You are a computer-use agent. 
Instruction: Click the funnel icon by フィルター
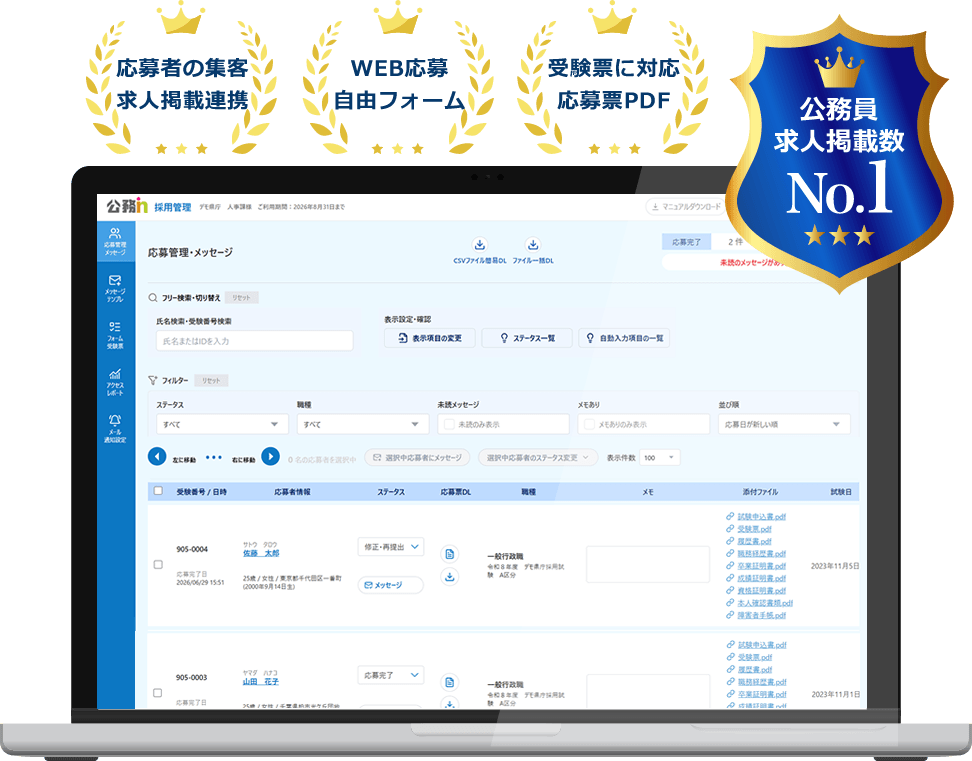[152, 380]
